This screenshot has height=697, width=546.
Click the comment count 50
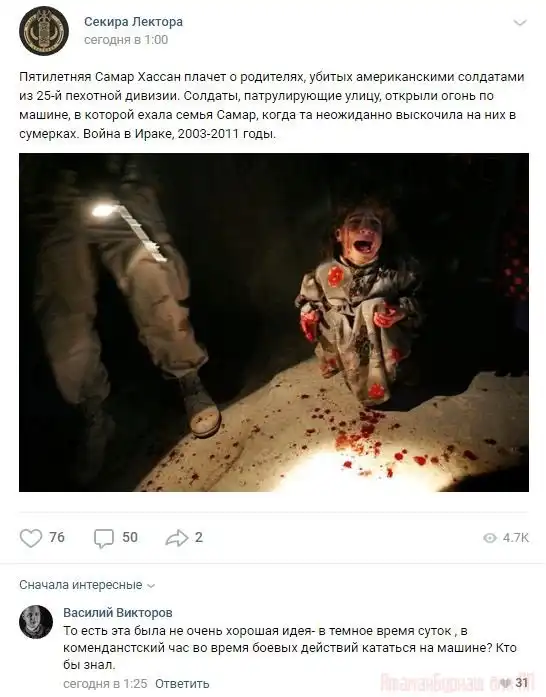[x=130, y=537]
